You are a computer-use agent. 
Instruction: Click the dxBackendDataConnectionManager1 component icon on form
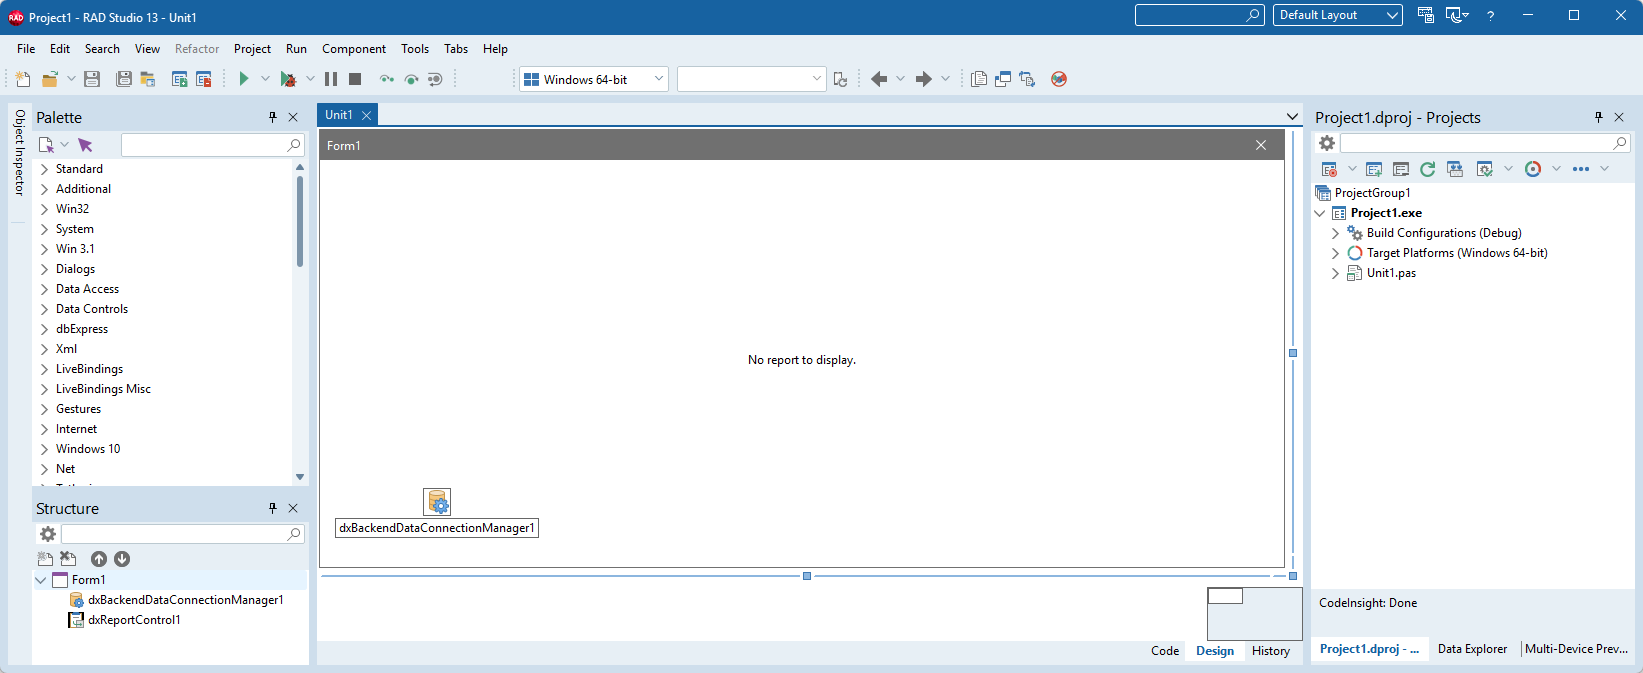pyautogui.click(x=437, y=501)
